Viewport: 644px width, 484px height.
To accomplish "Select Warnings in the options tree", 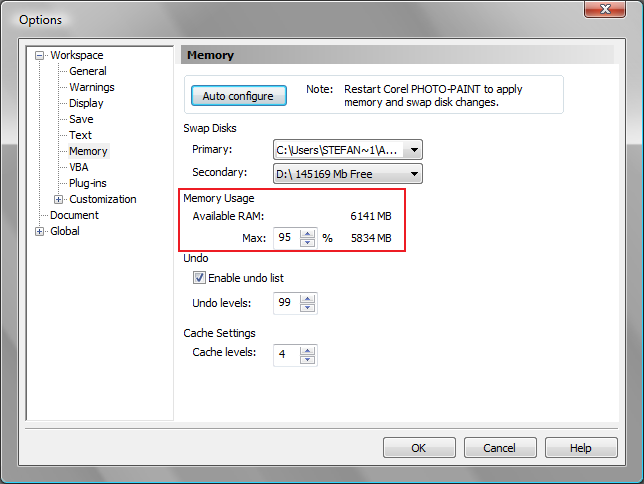I will [92, 87].
